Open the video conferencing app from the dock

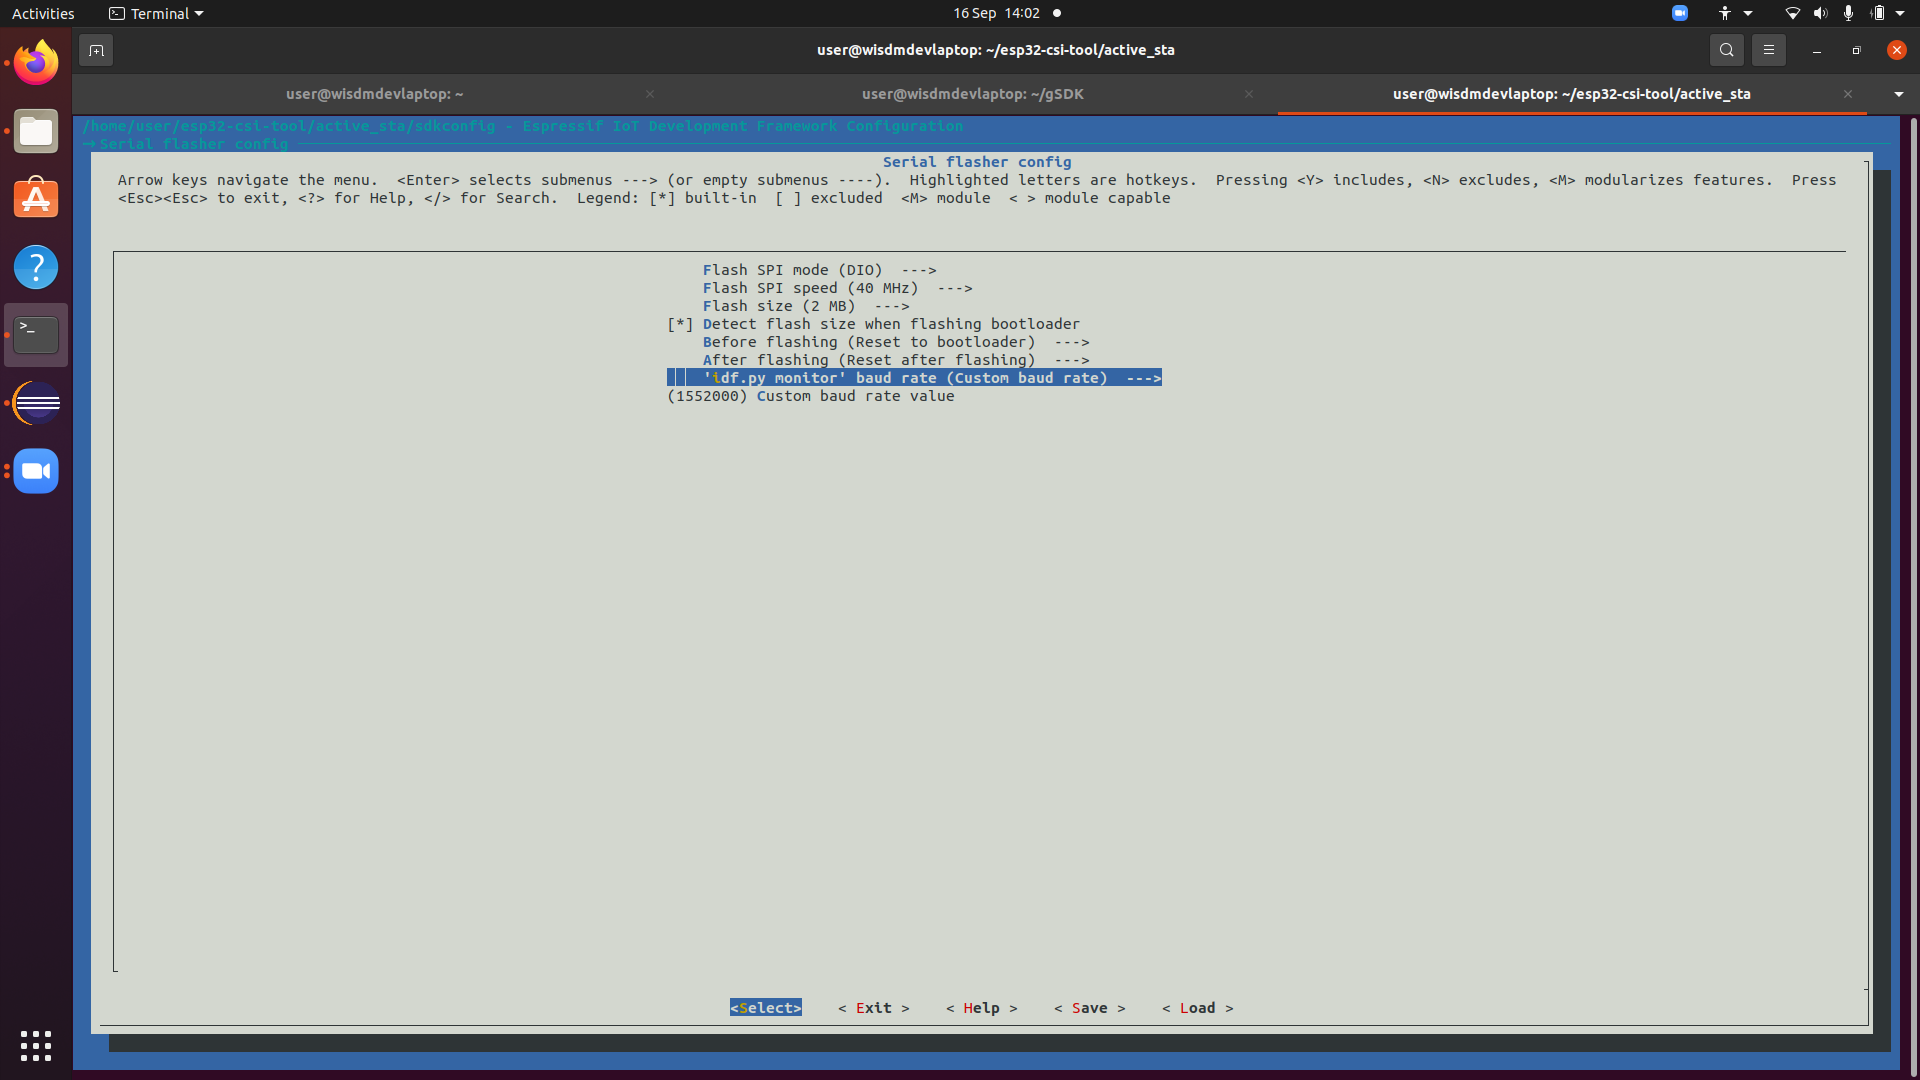(35, 471)
